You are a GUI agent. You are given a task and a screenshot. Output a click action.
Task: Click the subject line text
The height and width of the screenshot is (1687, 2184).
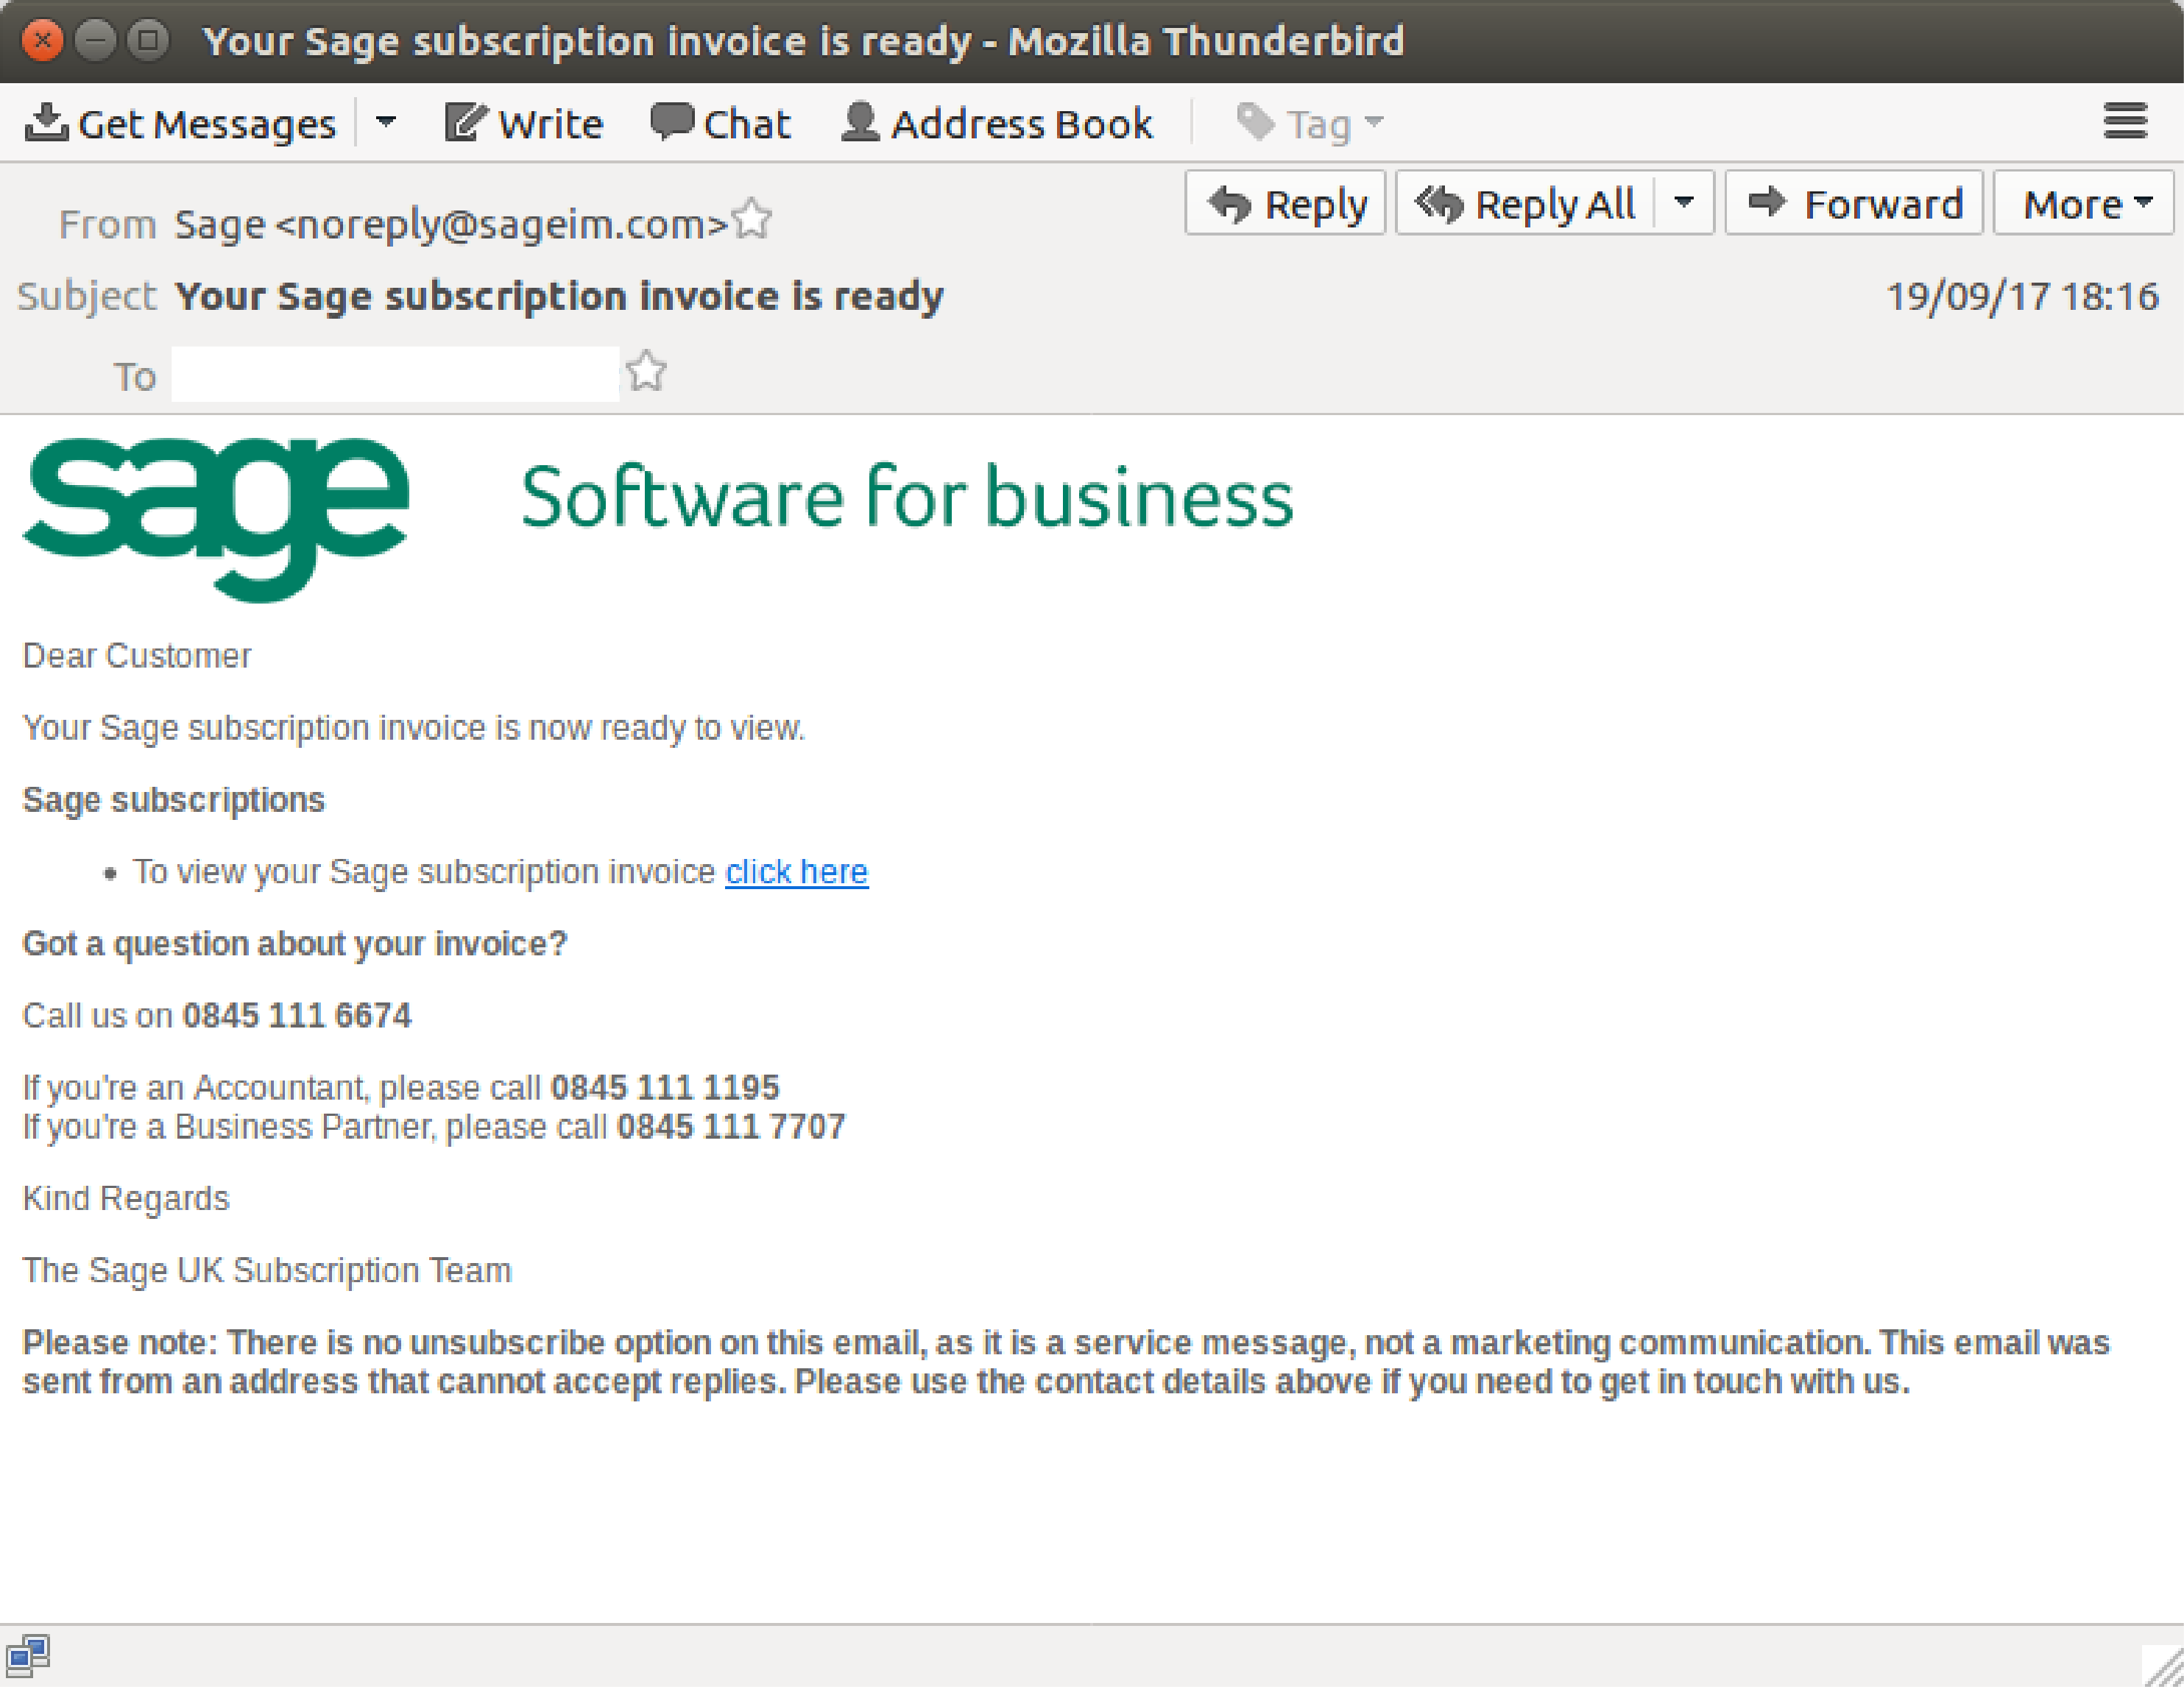(559, 297)
